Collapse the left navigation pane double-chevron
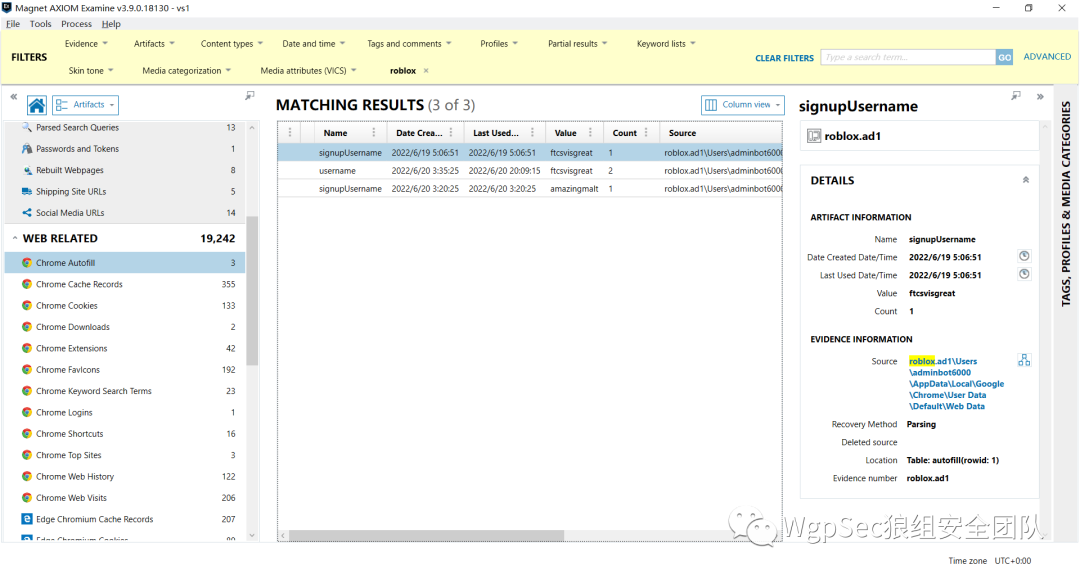 pyautogui.click(x=14, y=96)
